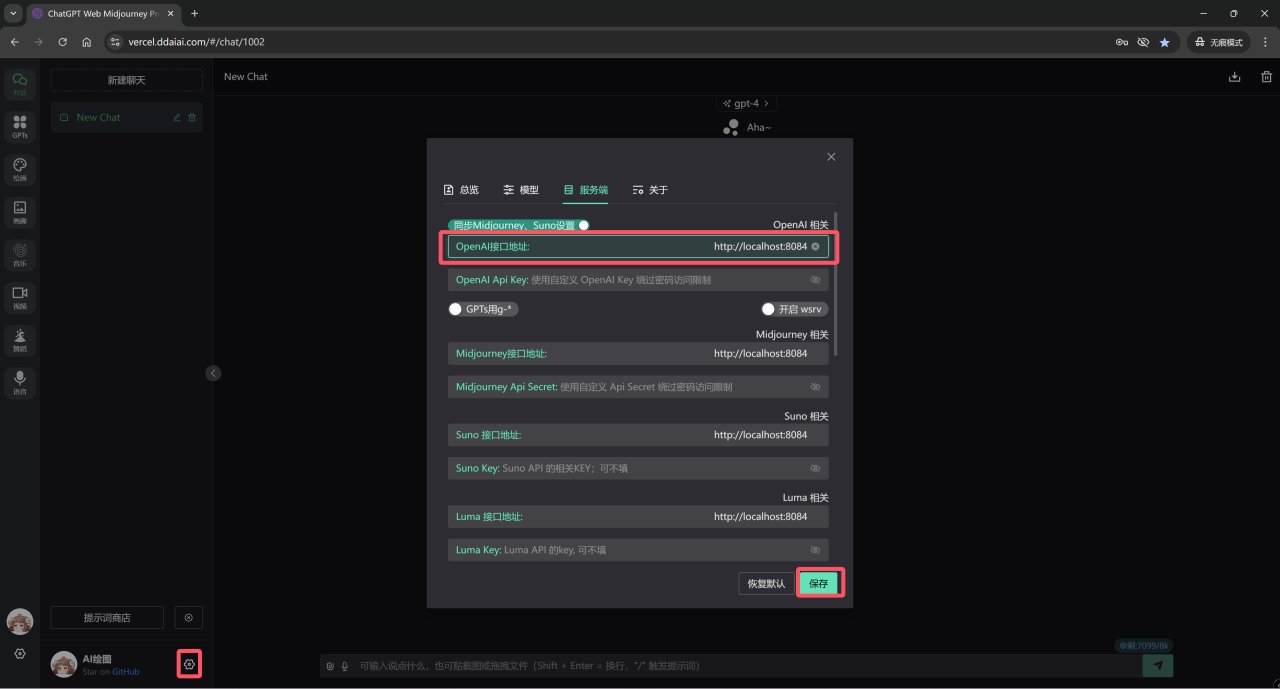Collapse the sidebar with chevron handle
Image resolution: width=1280 pixels, height=689 pixels.
(213, 373)
